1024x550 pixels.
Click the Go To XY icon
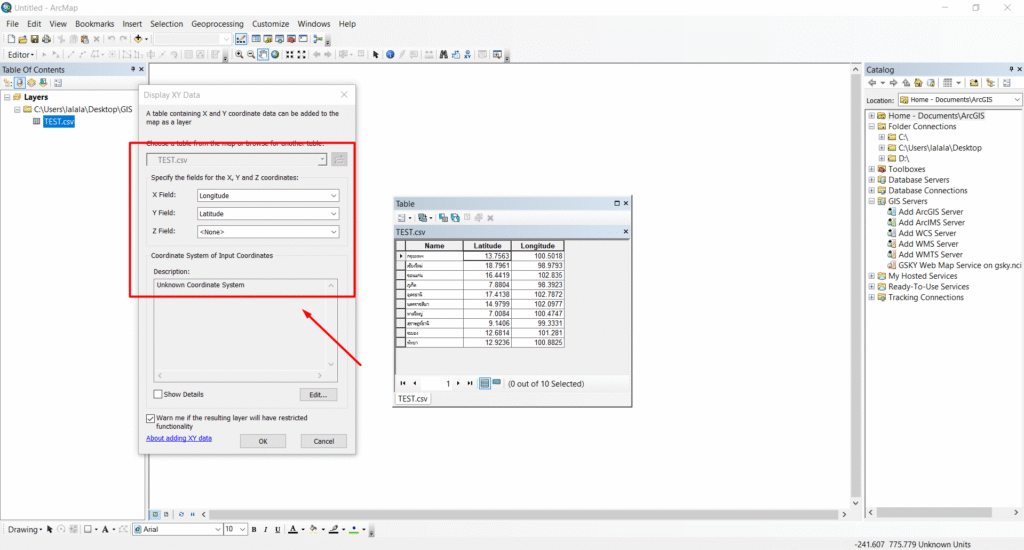coord(468,55)
